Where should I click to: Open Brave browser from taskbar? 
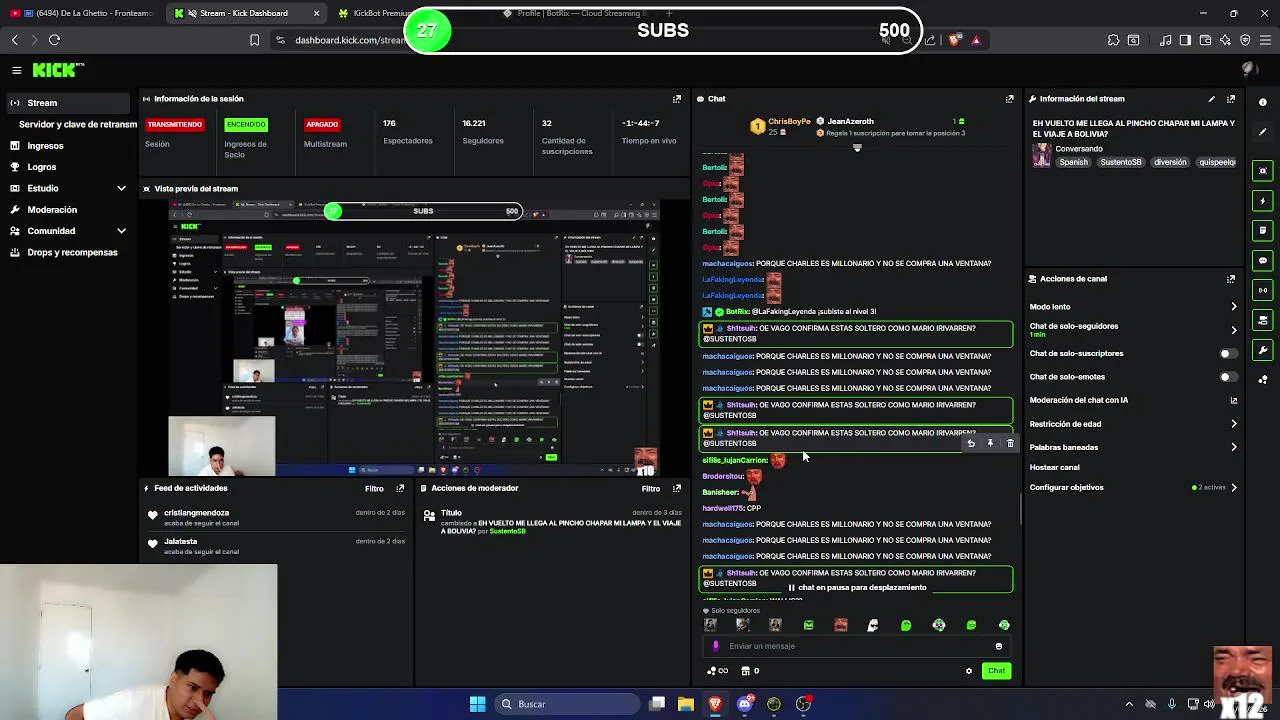pyautogui.click(x=716, y=704)
